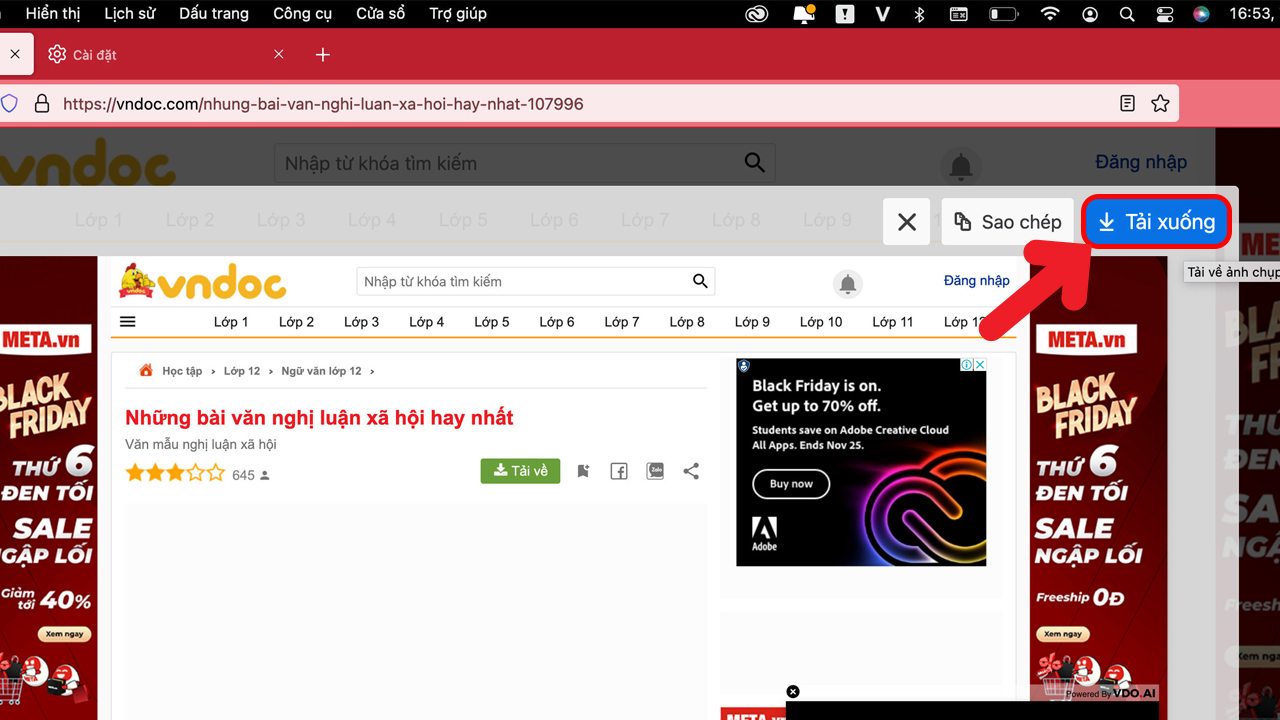Screen dimensions: 1280x720
Task: Click the preview's Nhập từ khóa tìm kiếm field
Action: pos(536,282)
